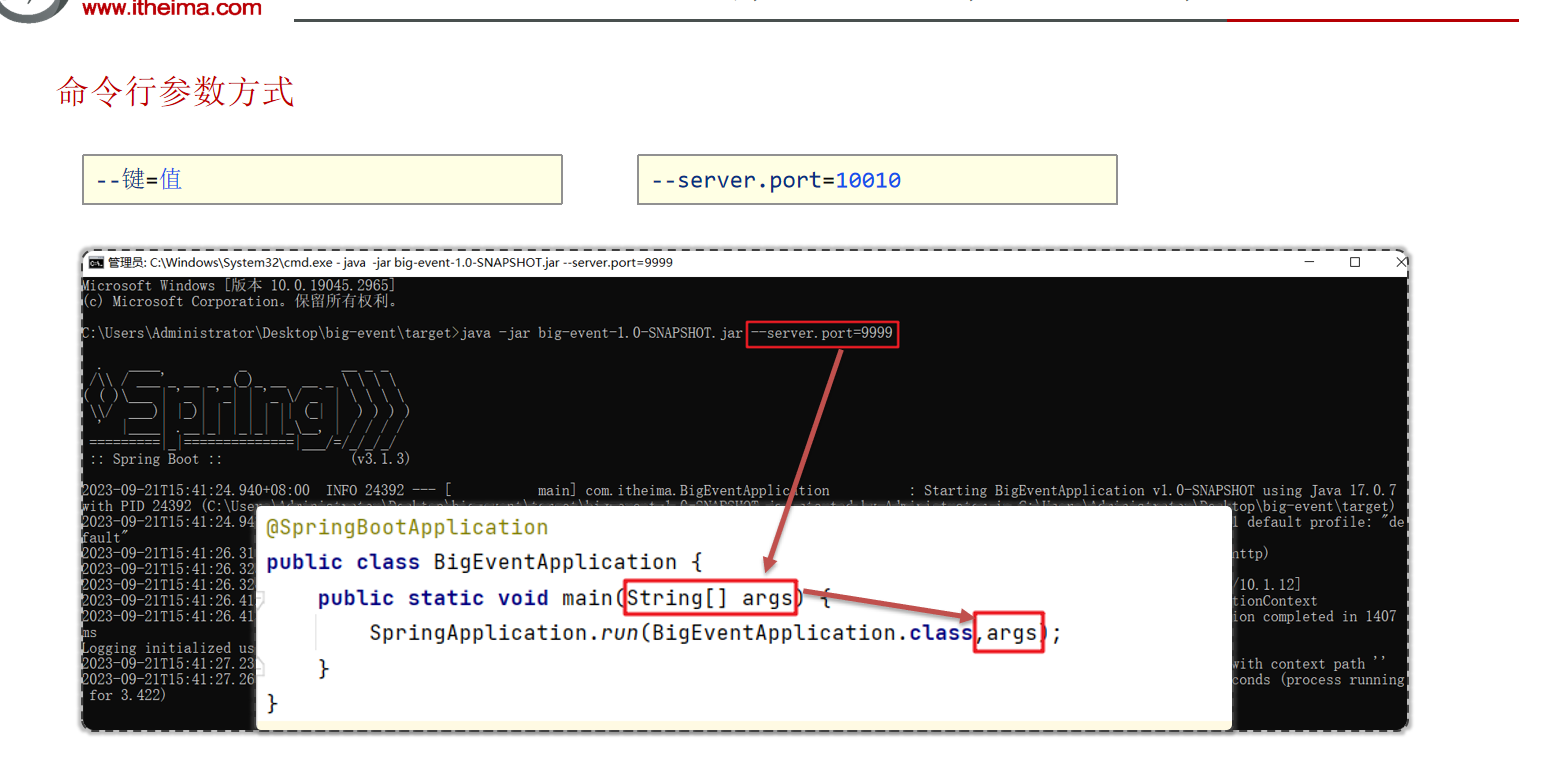Toggle the cmd window to fullscreen via maximize

(x=1355, y=262)
